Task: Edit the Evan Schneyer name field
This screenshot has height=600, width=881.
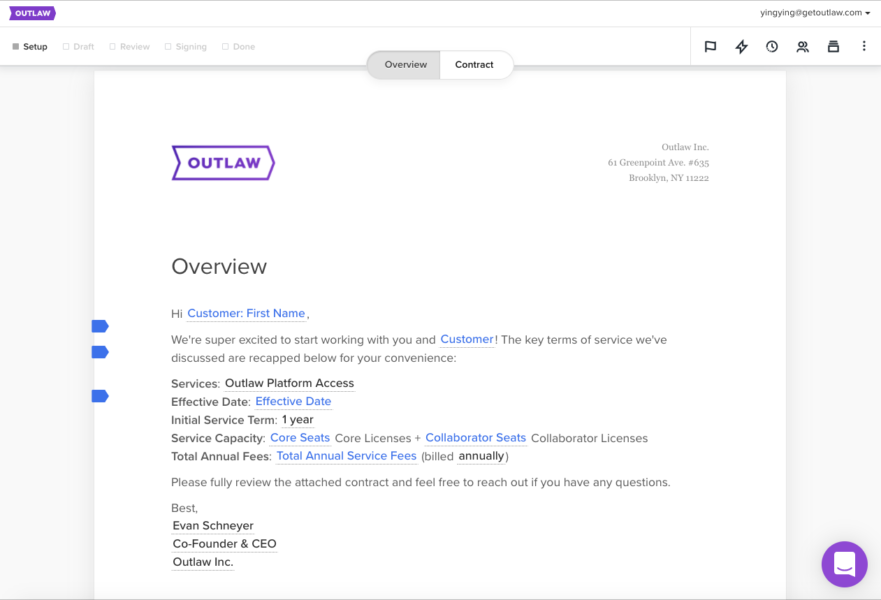Action: pos(213,526)
